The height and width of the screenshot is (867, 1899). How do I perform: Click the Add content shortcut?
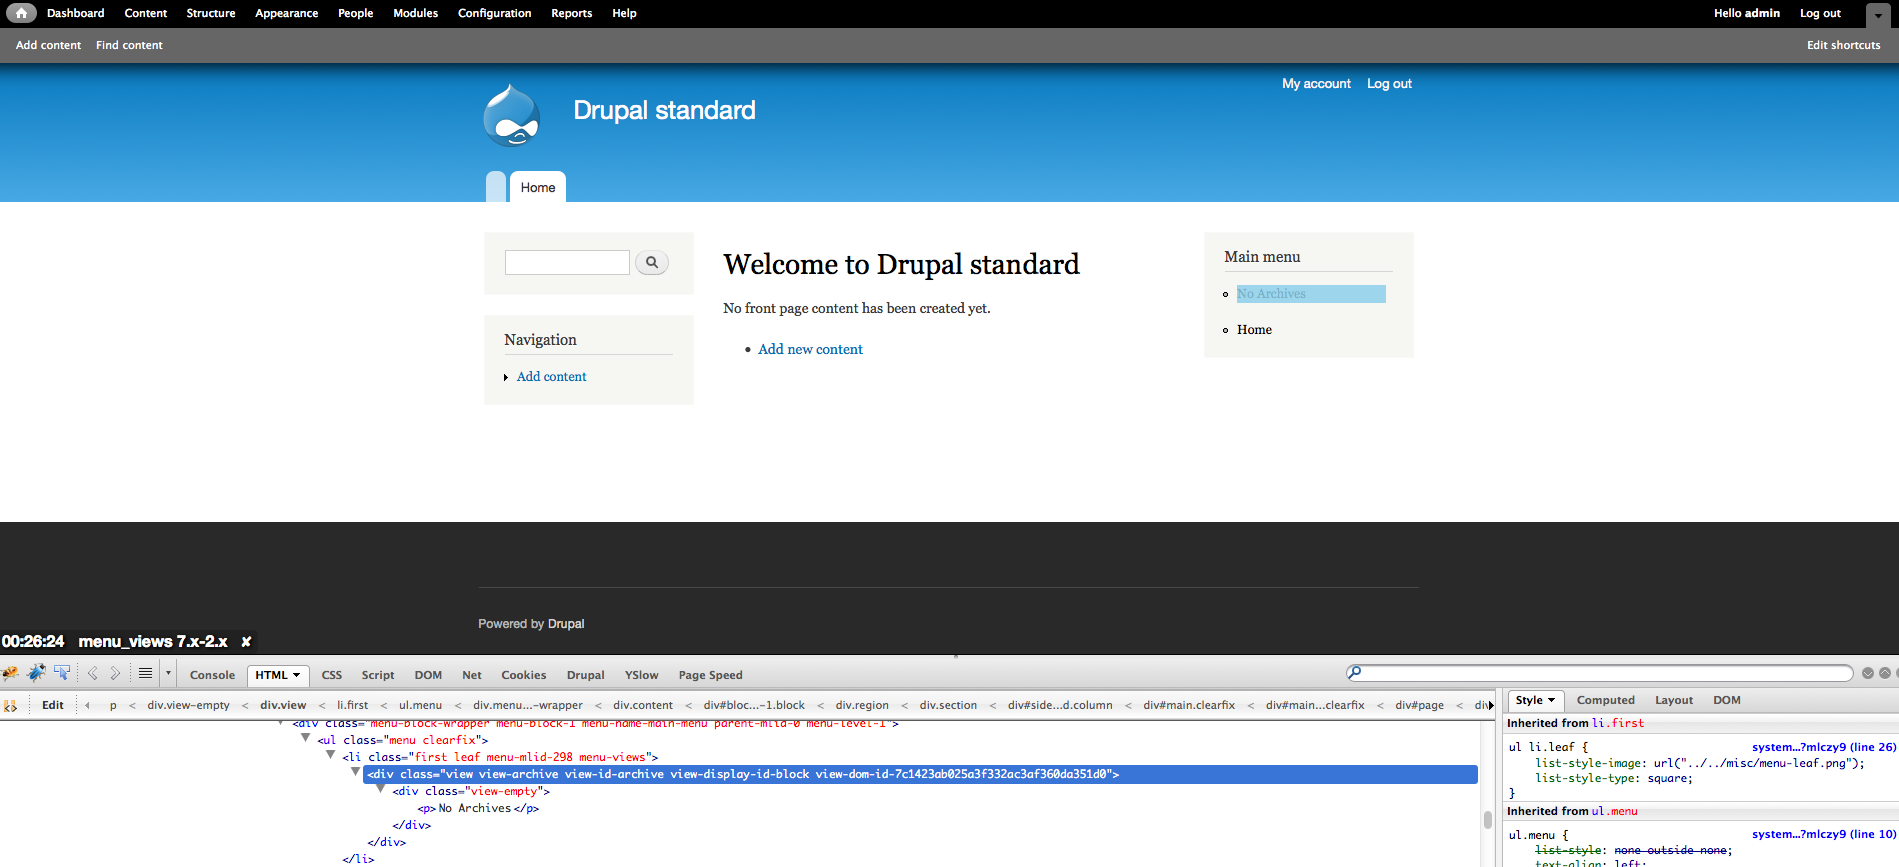[48, 45]
